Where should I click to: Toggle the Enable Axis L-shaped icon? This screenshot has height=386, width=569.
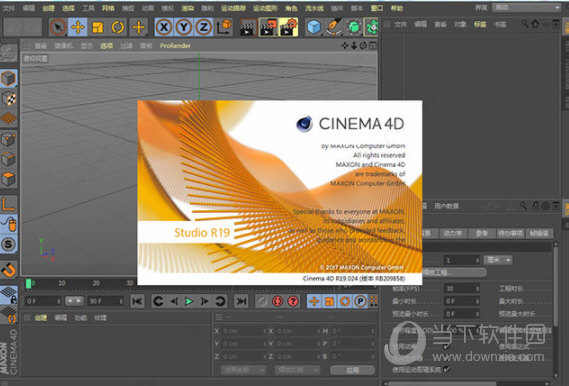(x=9, y=204)
